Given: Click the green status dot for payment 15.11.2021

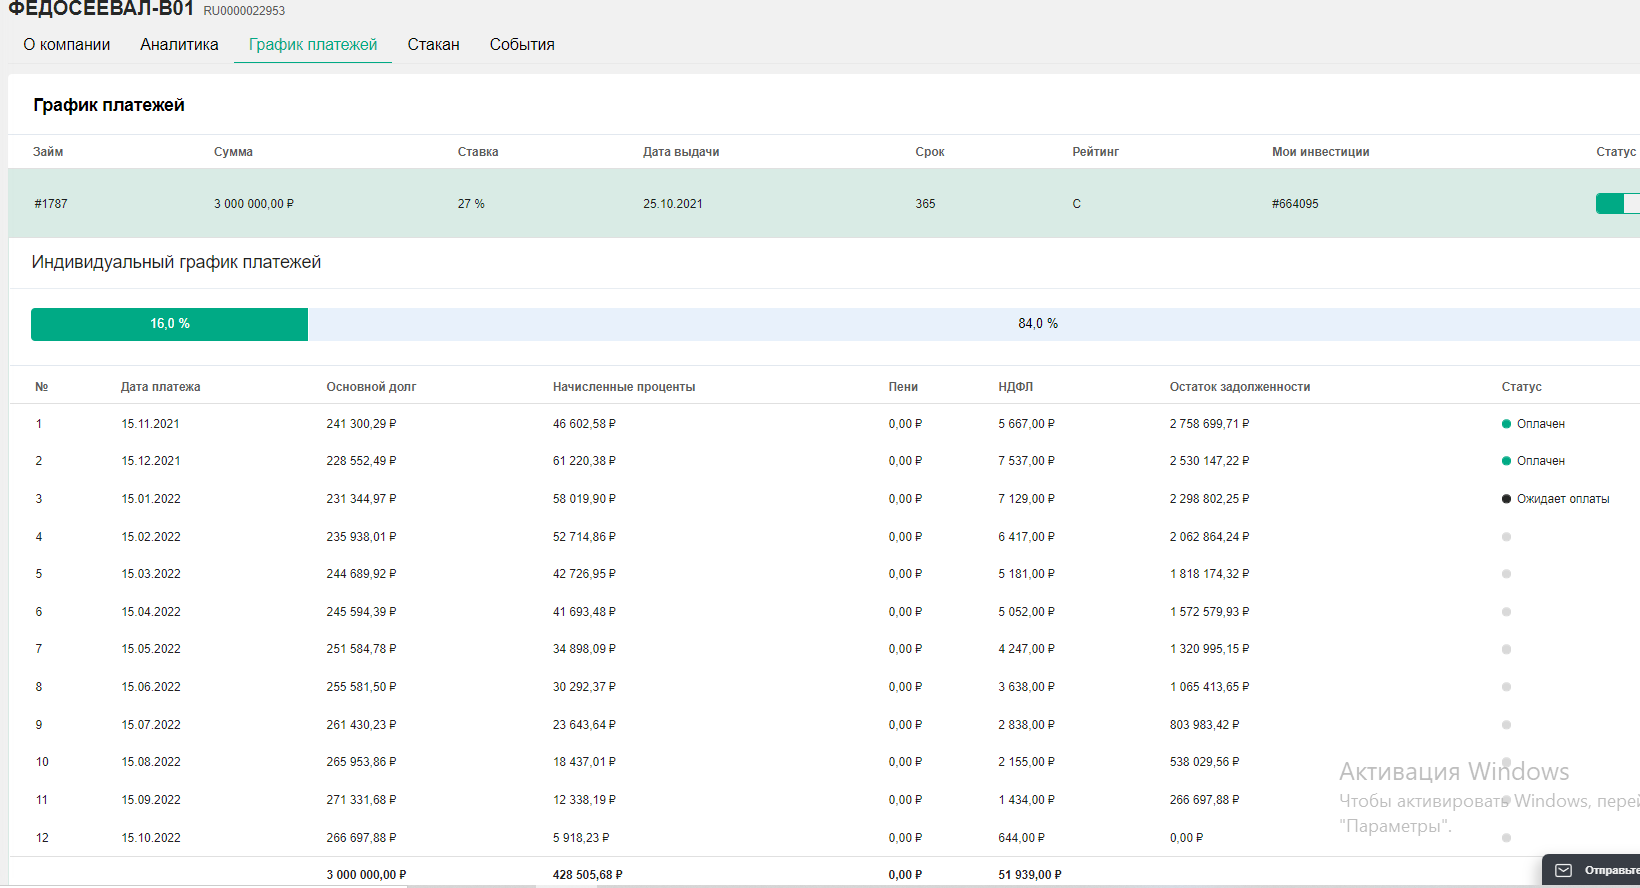Looking at the screenshot, I should point(1506,424).
